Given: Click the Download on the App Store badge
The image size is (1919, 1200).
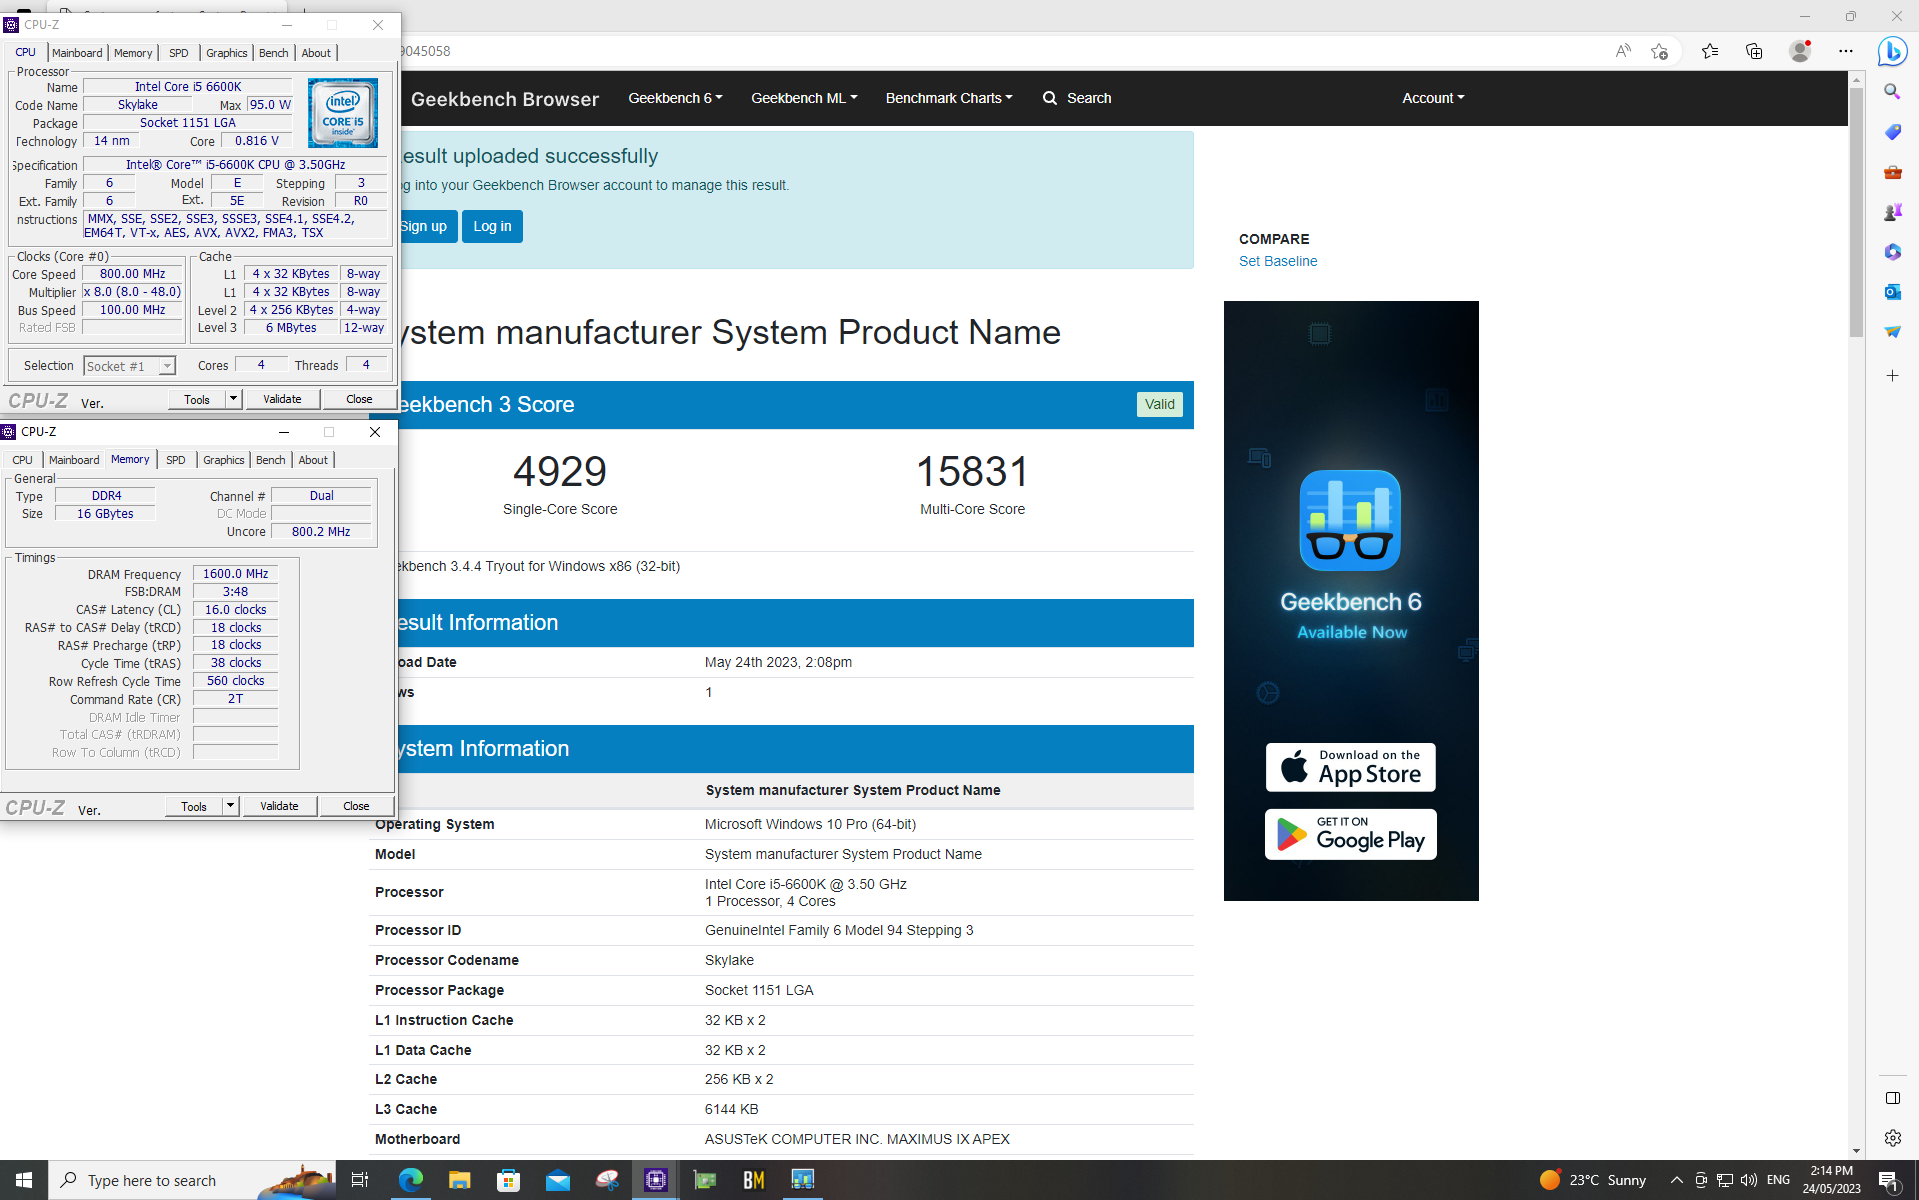Looking at the screenshot, I should tap(1350, 767).
